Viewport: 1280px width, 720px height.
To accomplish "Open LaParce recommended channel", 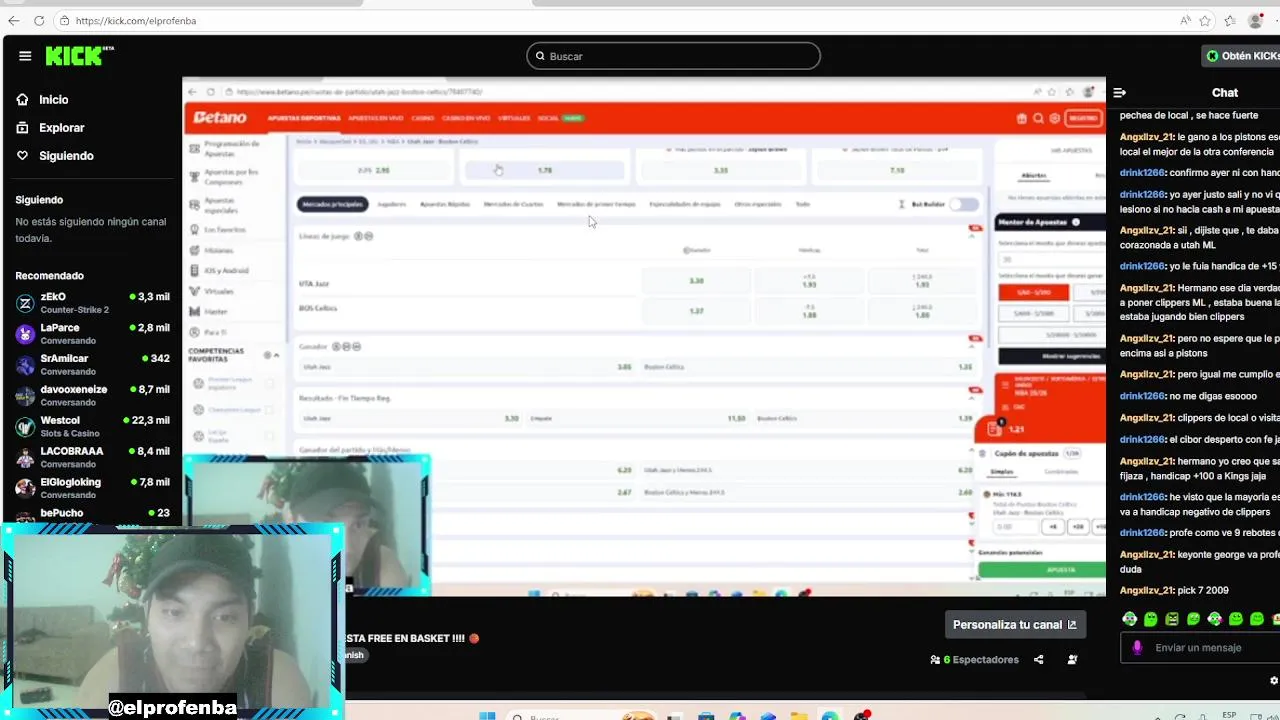I will pyautogui.click(x=91, y=333).
